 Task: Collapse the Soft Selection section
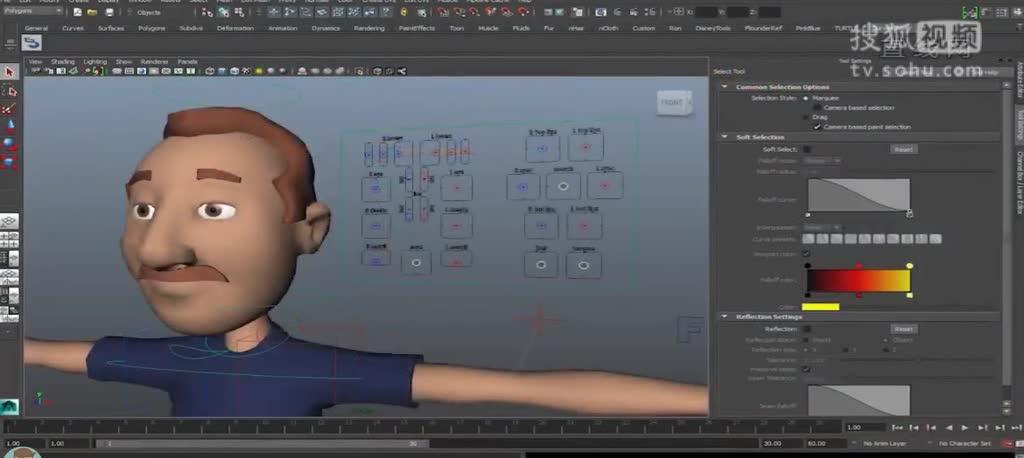(x=724, y=137)
